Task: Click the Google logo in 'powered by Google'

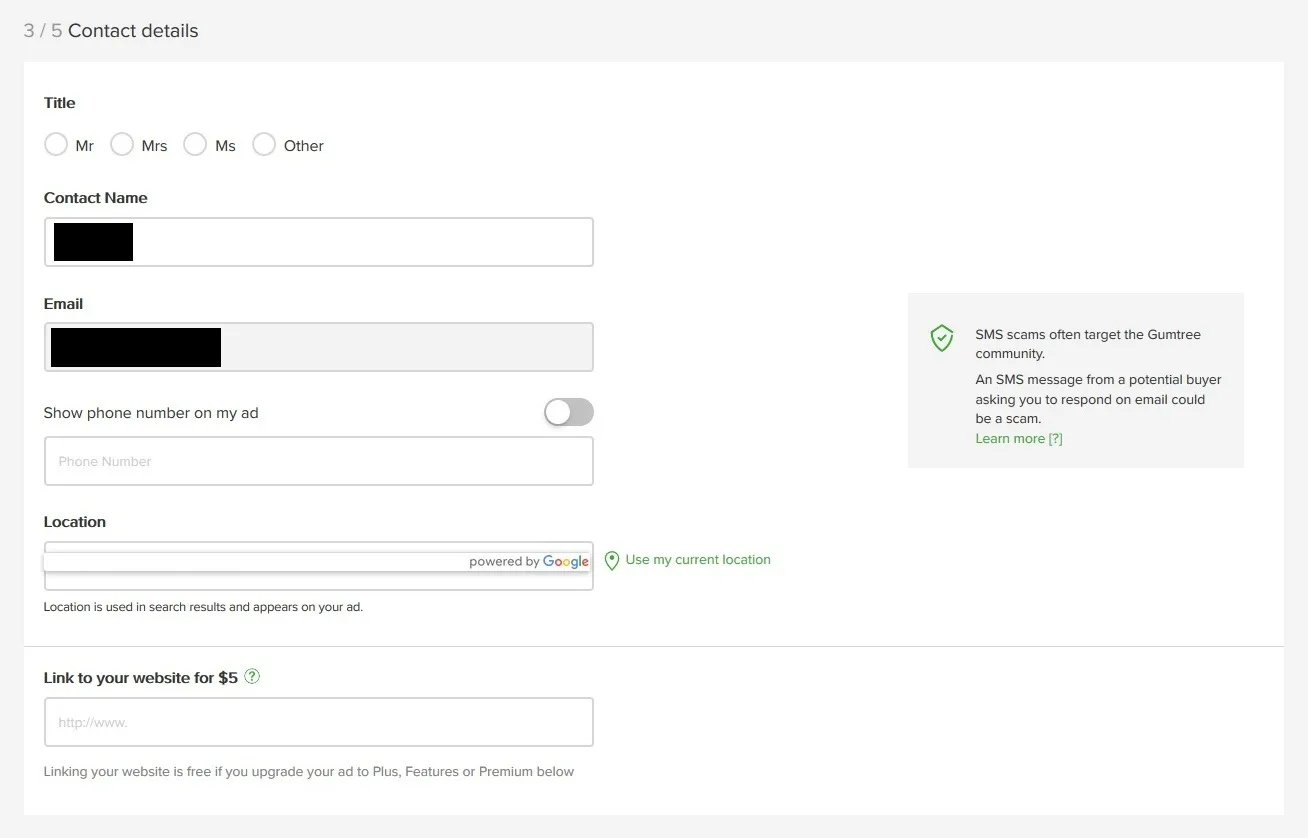Action: tap(566, 561)
